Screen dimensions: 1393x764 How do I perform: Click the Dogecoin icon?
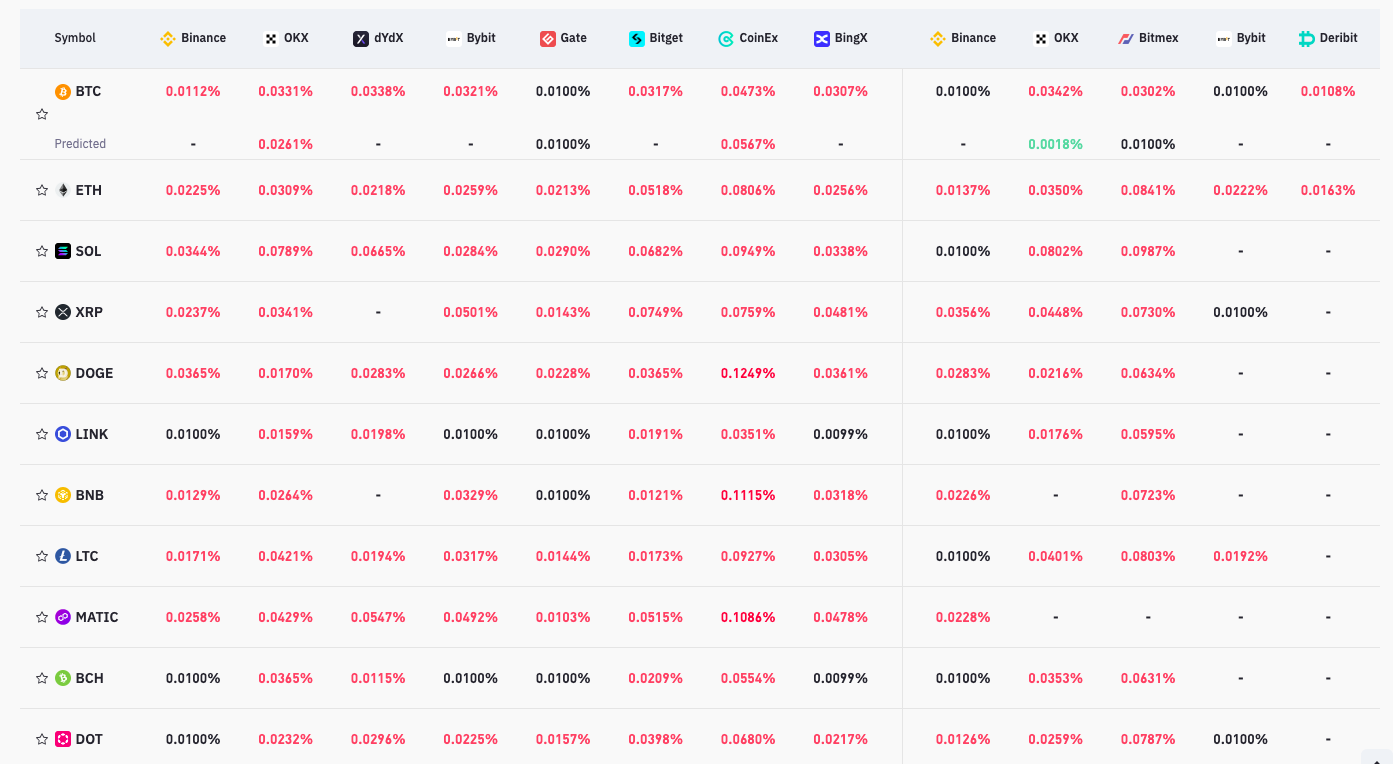[63, 373]
